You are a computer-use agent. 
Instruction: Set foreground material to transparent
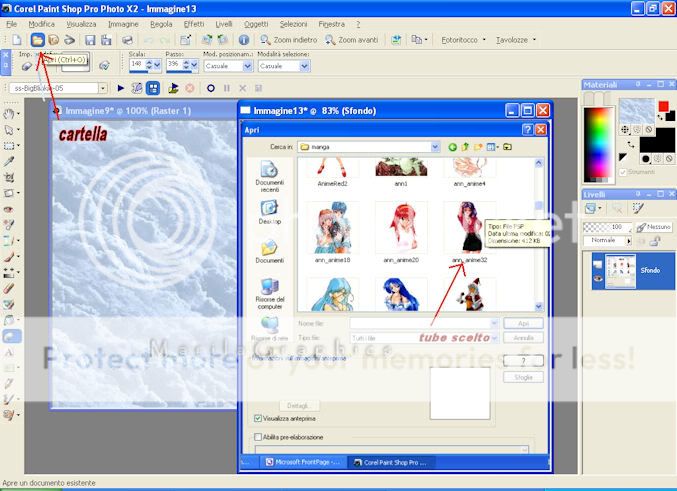click(x=649, y=129)
